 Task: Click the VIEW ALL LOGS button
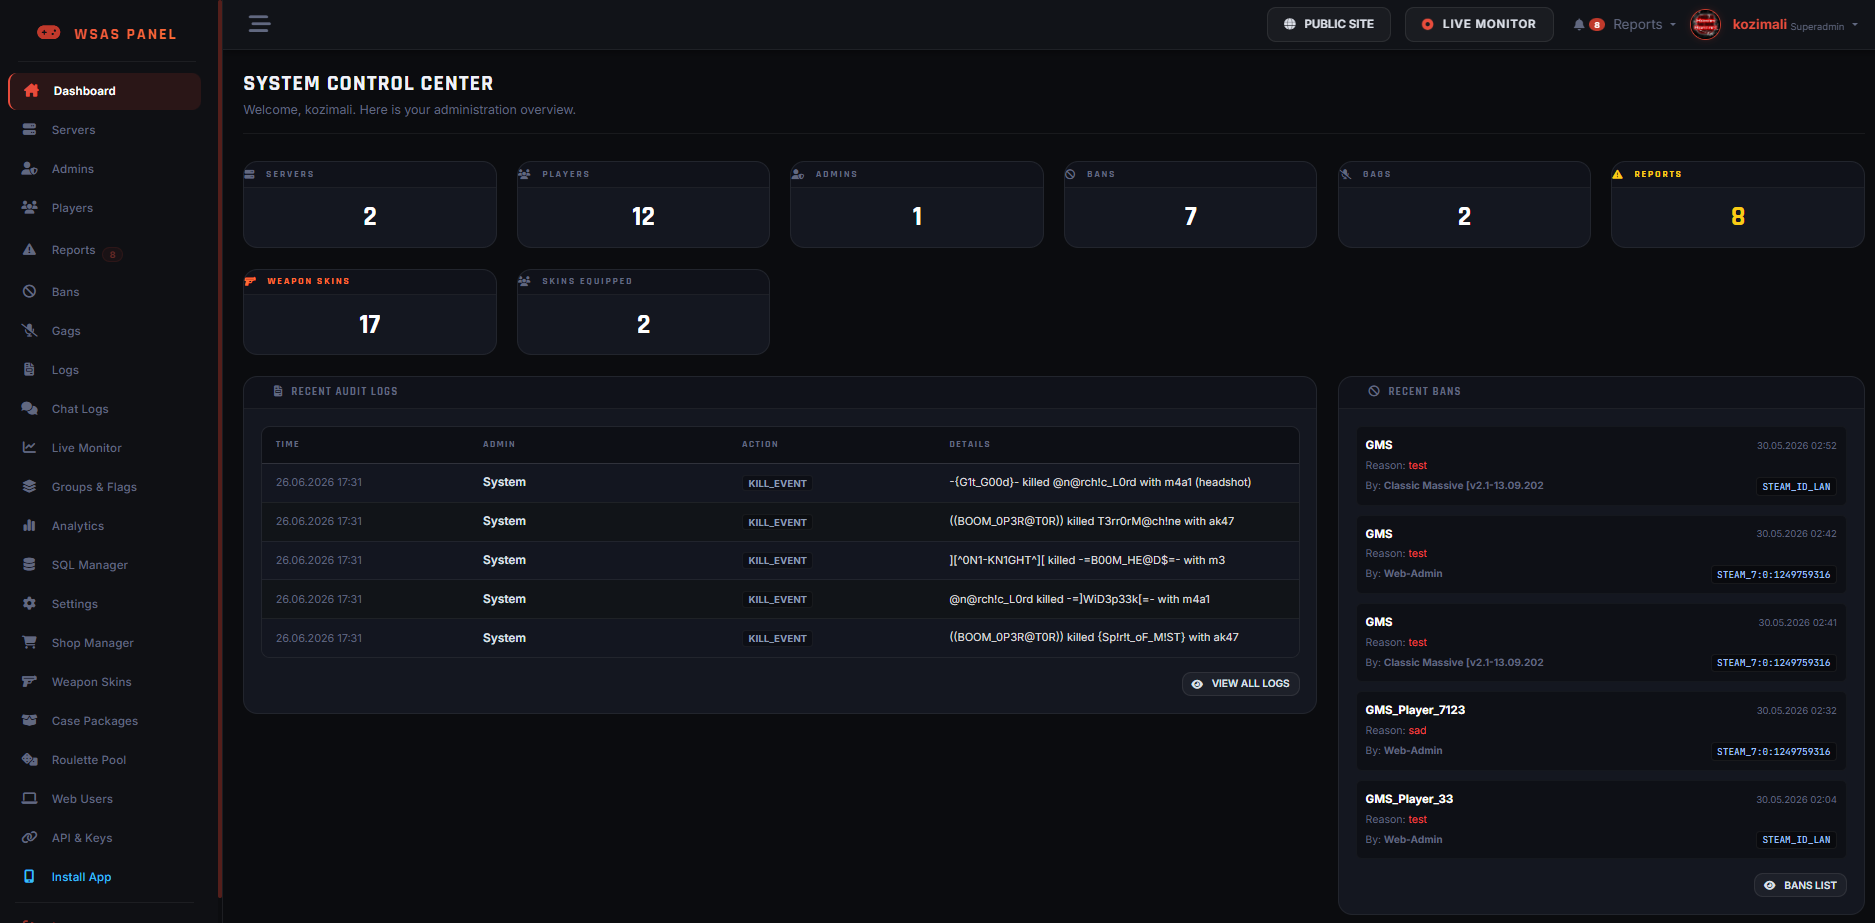coord(1241,684)
